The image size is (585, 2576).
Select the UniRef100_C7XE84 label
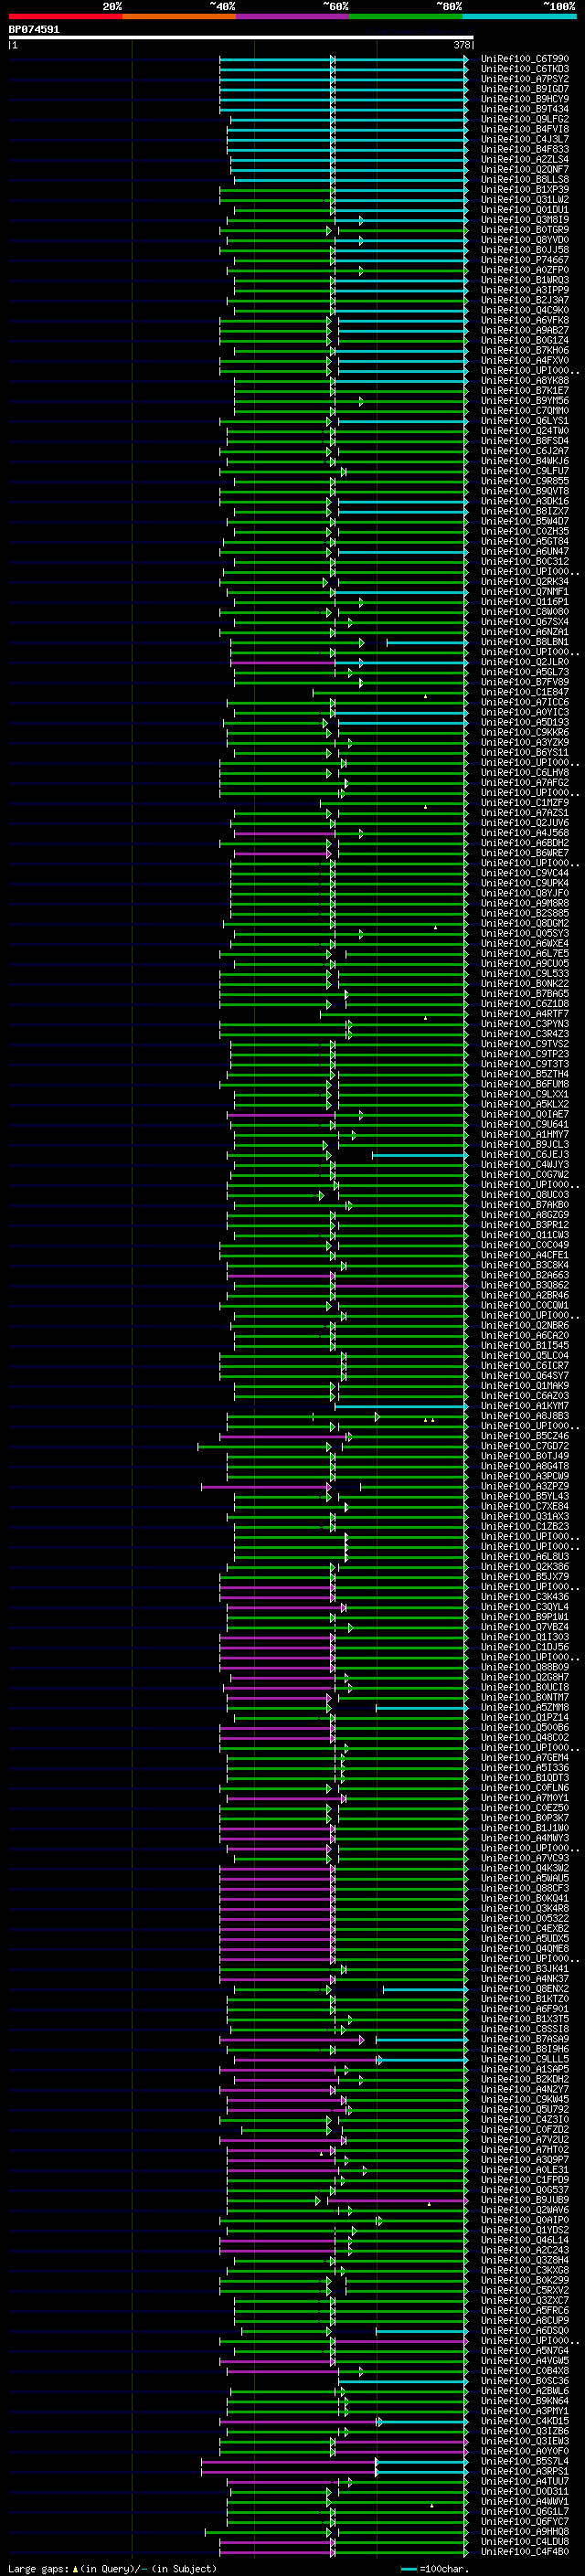click(525, 1506)
